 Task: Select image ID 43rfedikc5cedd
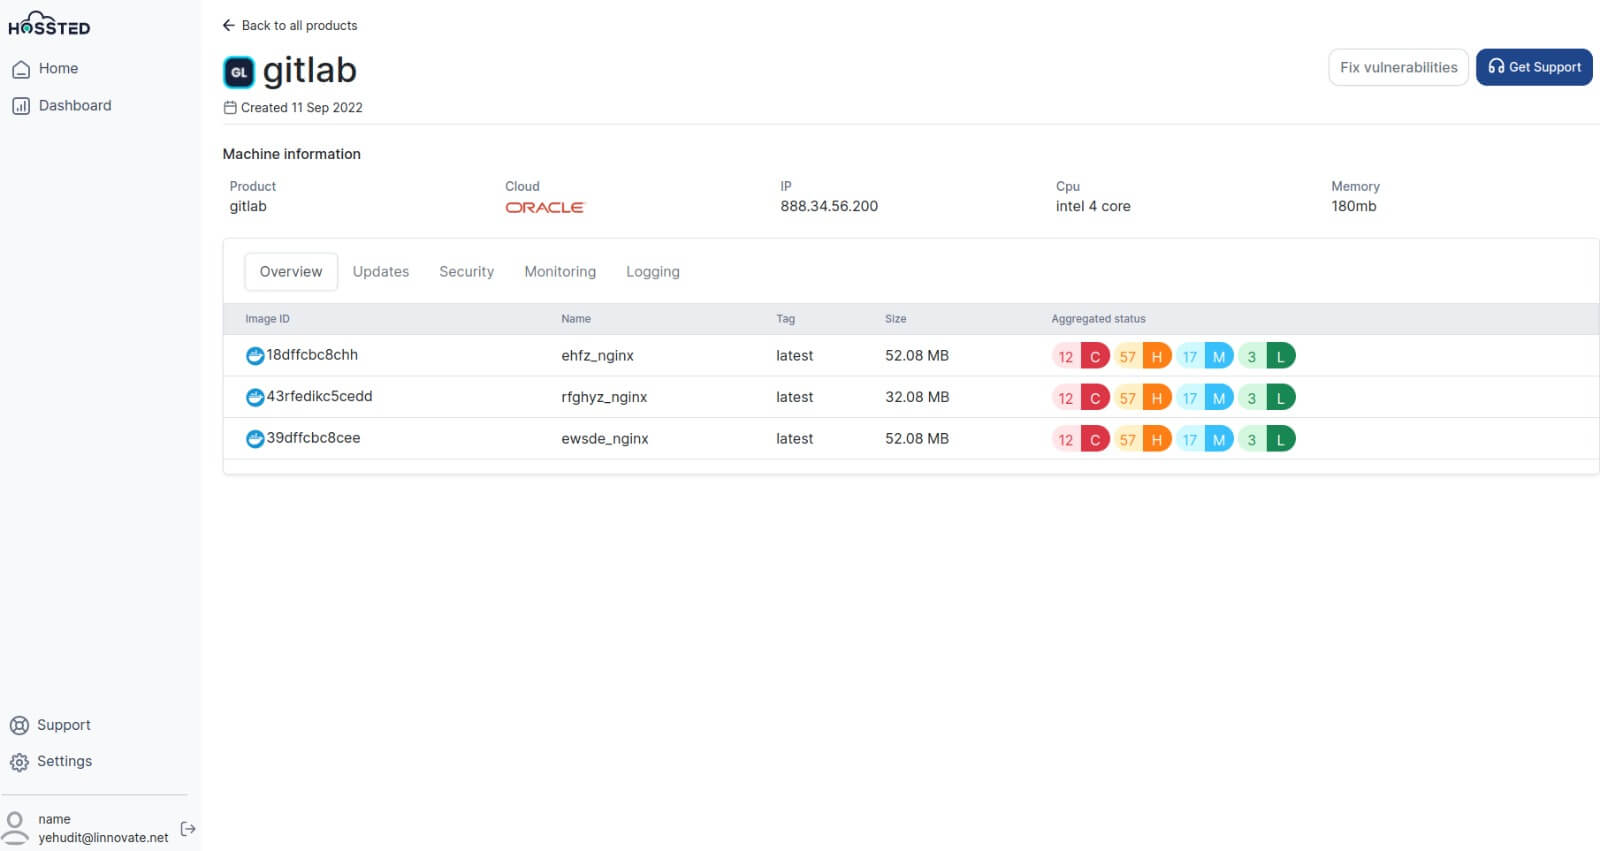[x=319, y=397]
